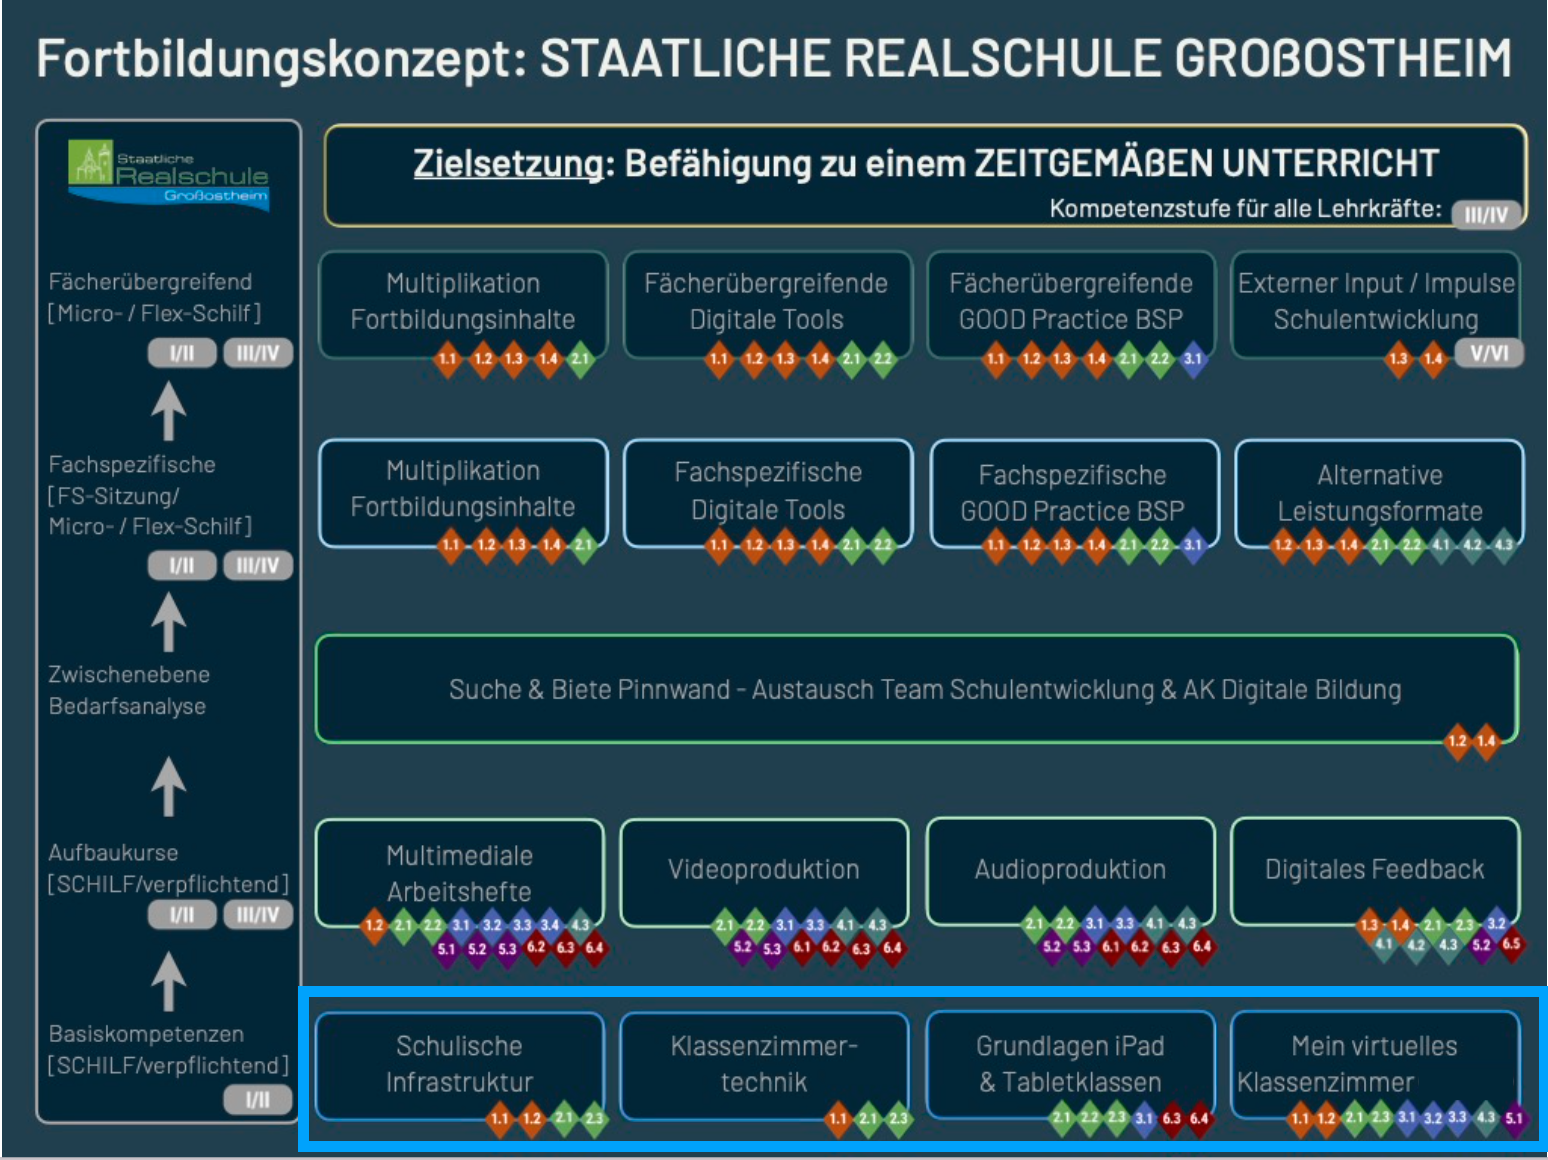The width and height of the screenshot is (1548, 1160).
Task: Click the arrow below the Fächerübergreifend badges
Action: pyautogui.click(x=168, y=411)
